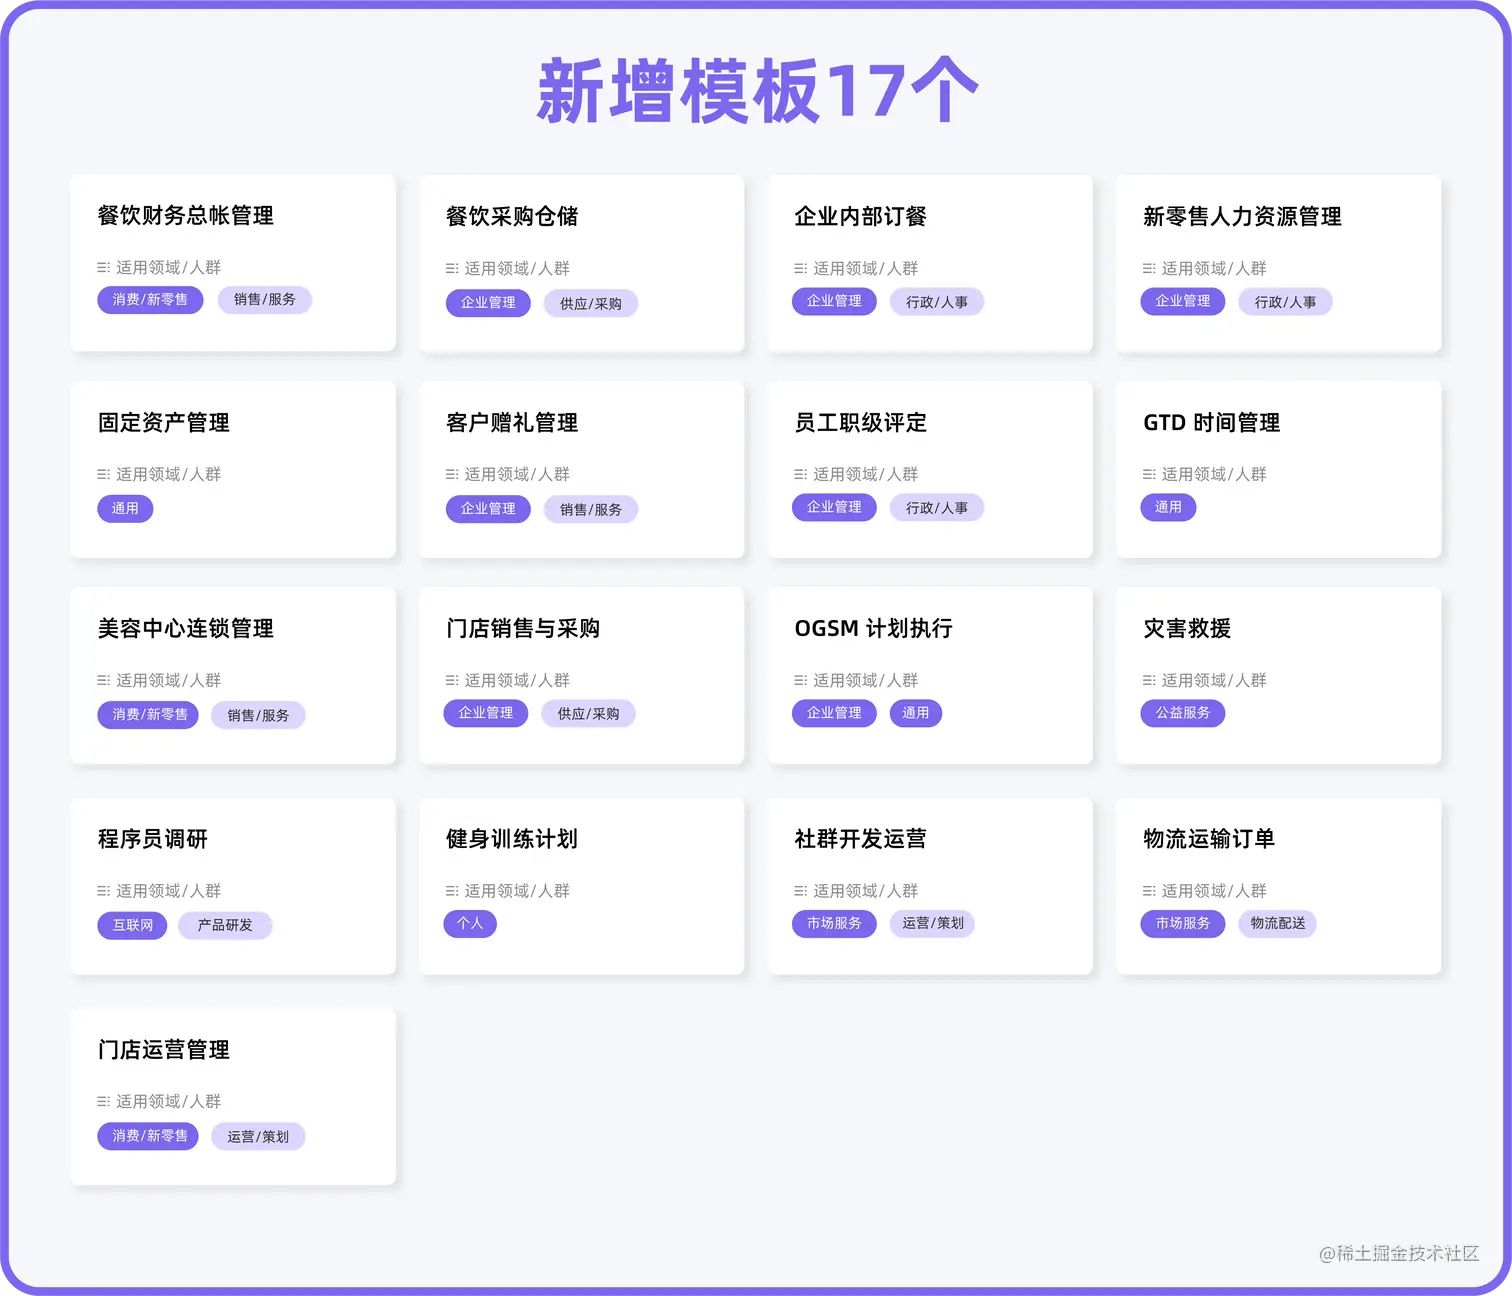
Task: Select 销售/服务 tag under 餐饮财务总帐管理
Action: click(x=265, y=300)
